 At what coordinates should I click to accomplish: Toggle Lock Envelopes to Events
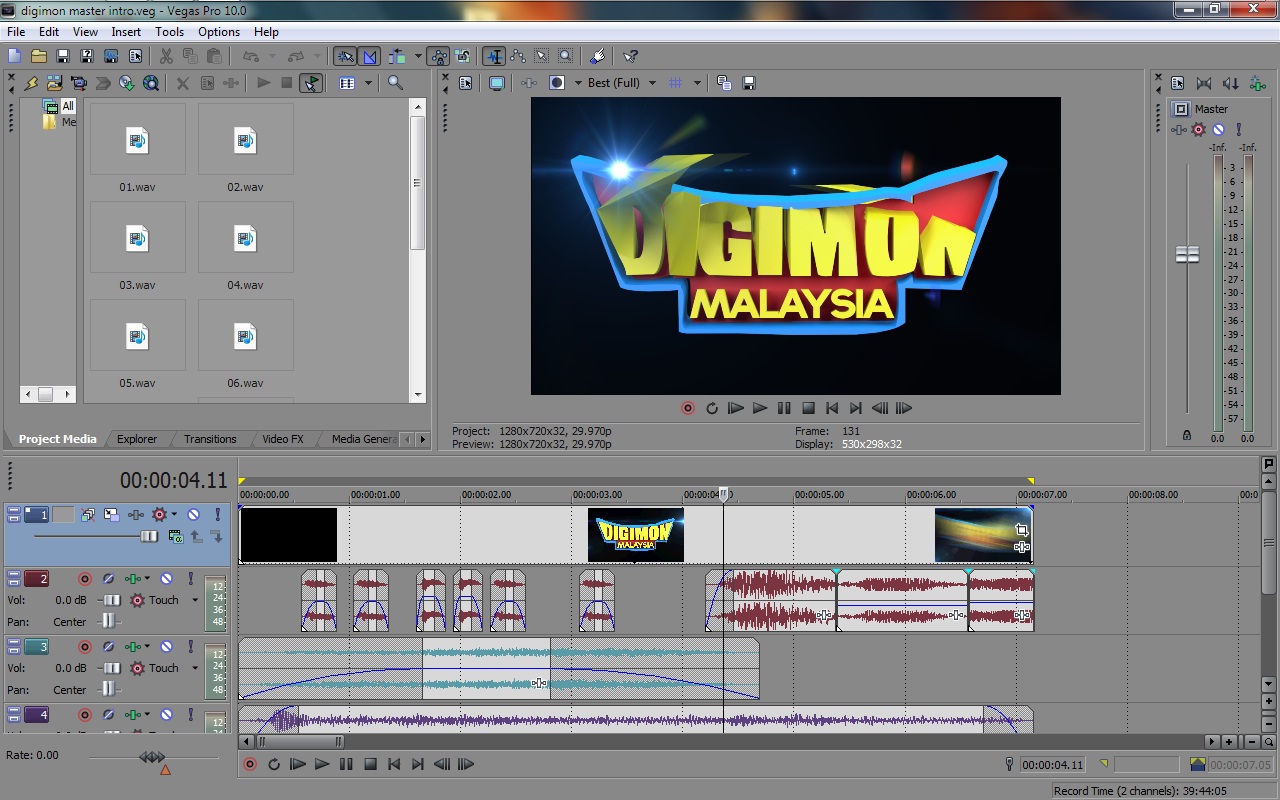(x=438, y=56)
